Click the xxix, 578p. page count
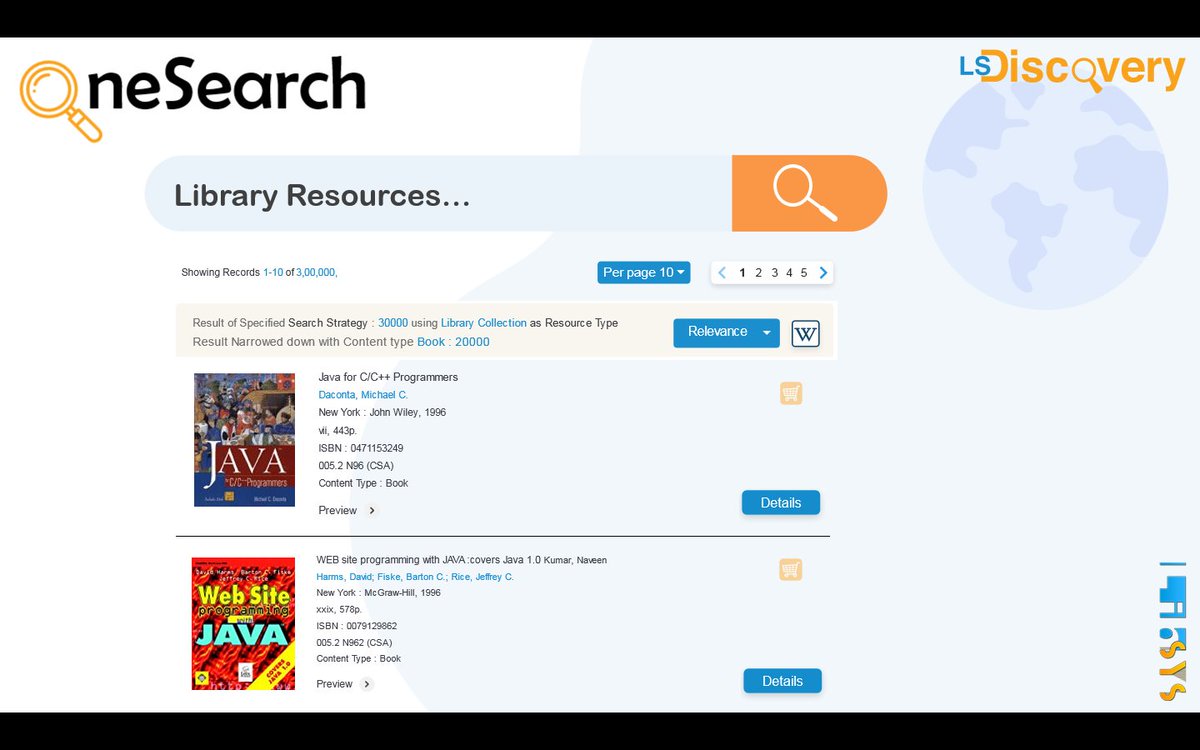This screenshot has width=1200, height=750. [x=339, y=609]
